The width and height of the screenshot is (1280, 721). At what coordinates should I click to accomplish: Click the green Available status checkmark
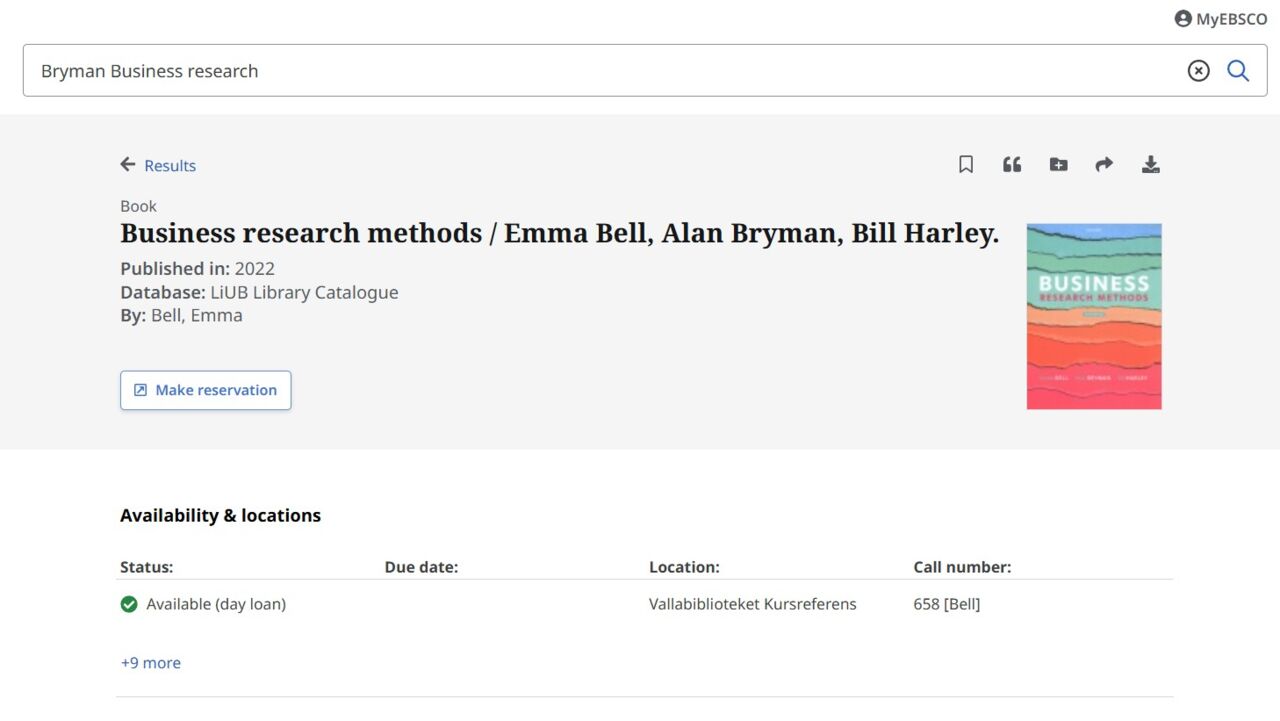click(x=129, y=604)
